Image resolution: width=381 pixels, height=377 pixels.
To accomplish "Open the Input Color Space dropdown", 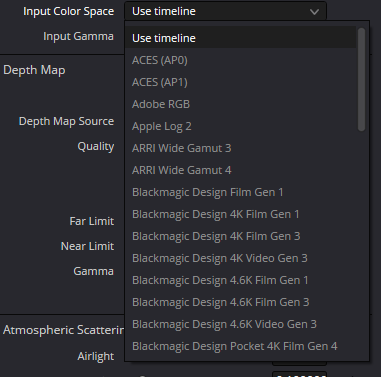I will [x=225, y=11].
